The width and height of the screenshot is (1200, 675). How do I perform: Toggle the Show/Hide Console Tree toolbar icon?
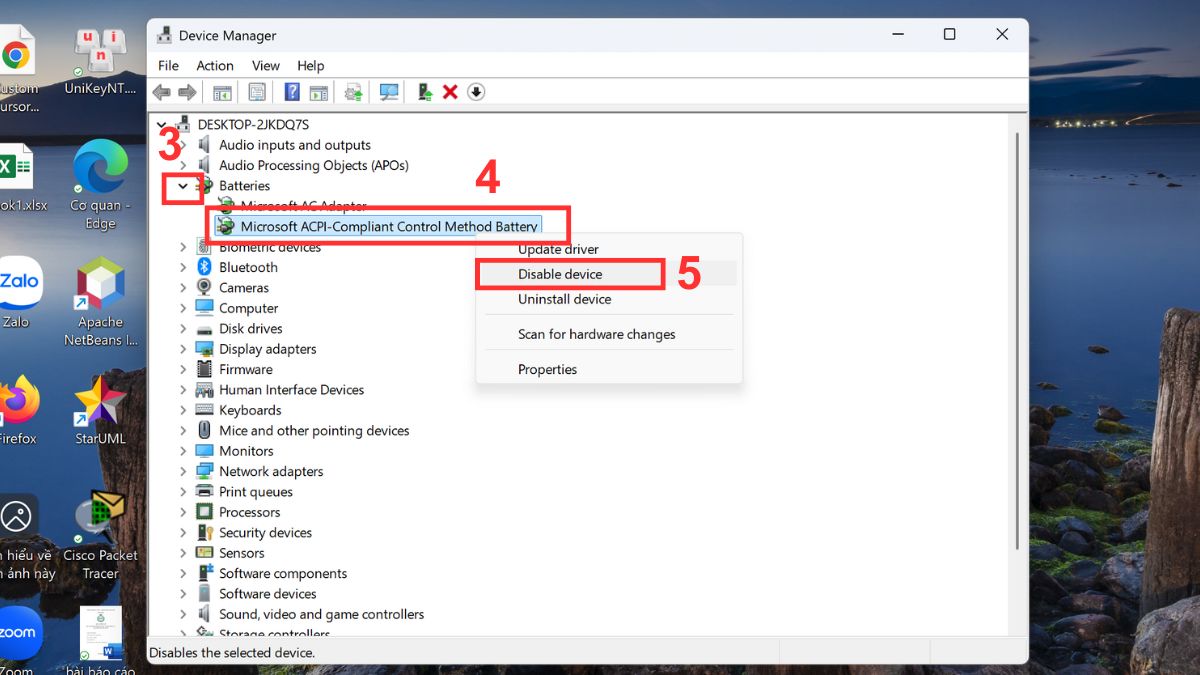222,92
